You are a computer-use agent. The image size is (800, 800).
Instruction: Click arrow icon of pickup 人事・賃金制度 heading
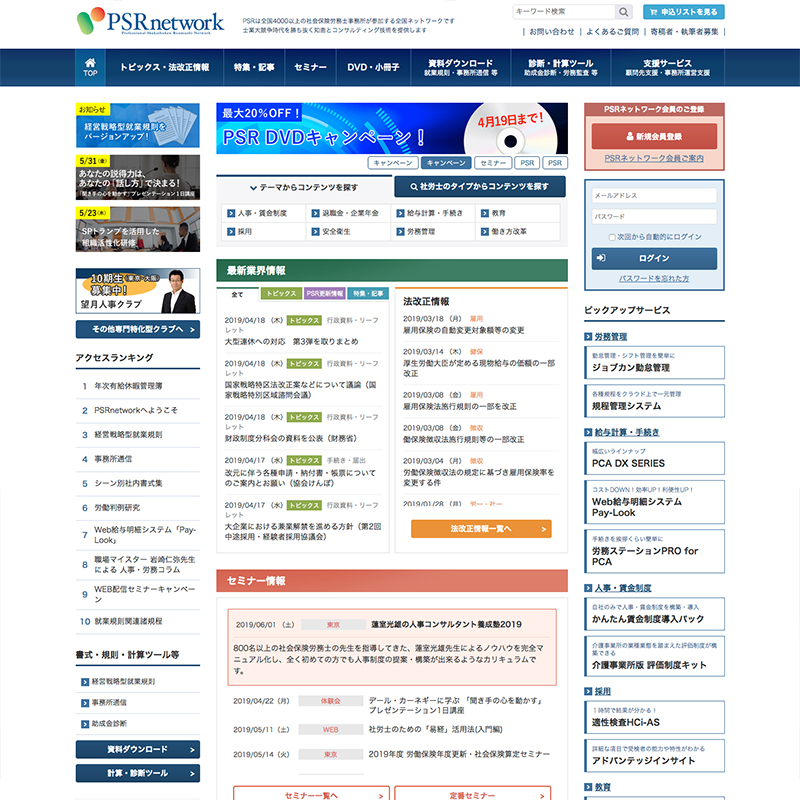tap(588, 588)
